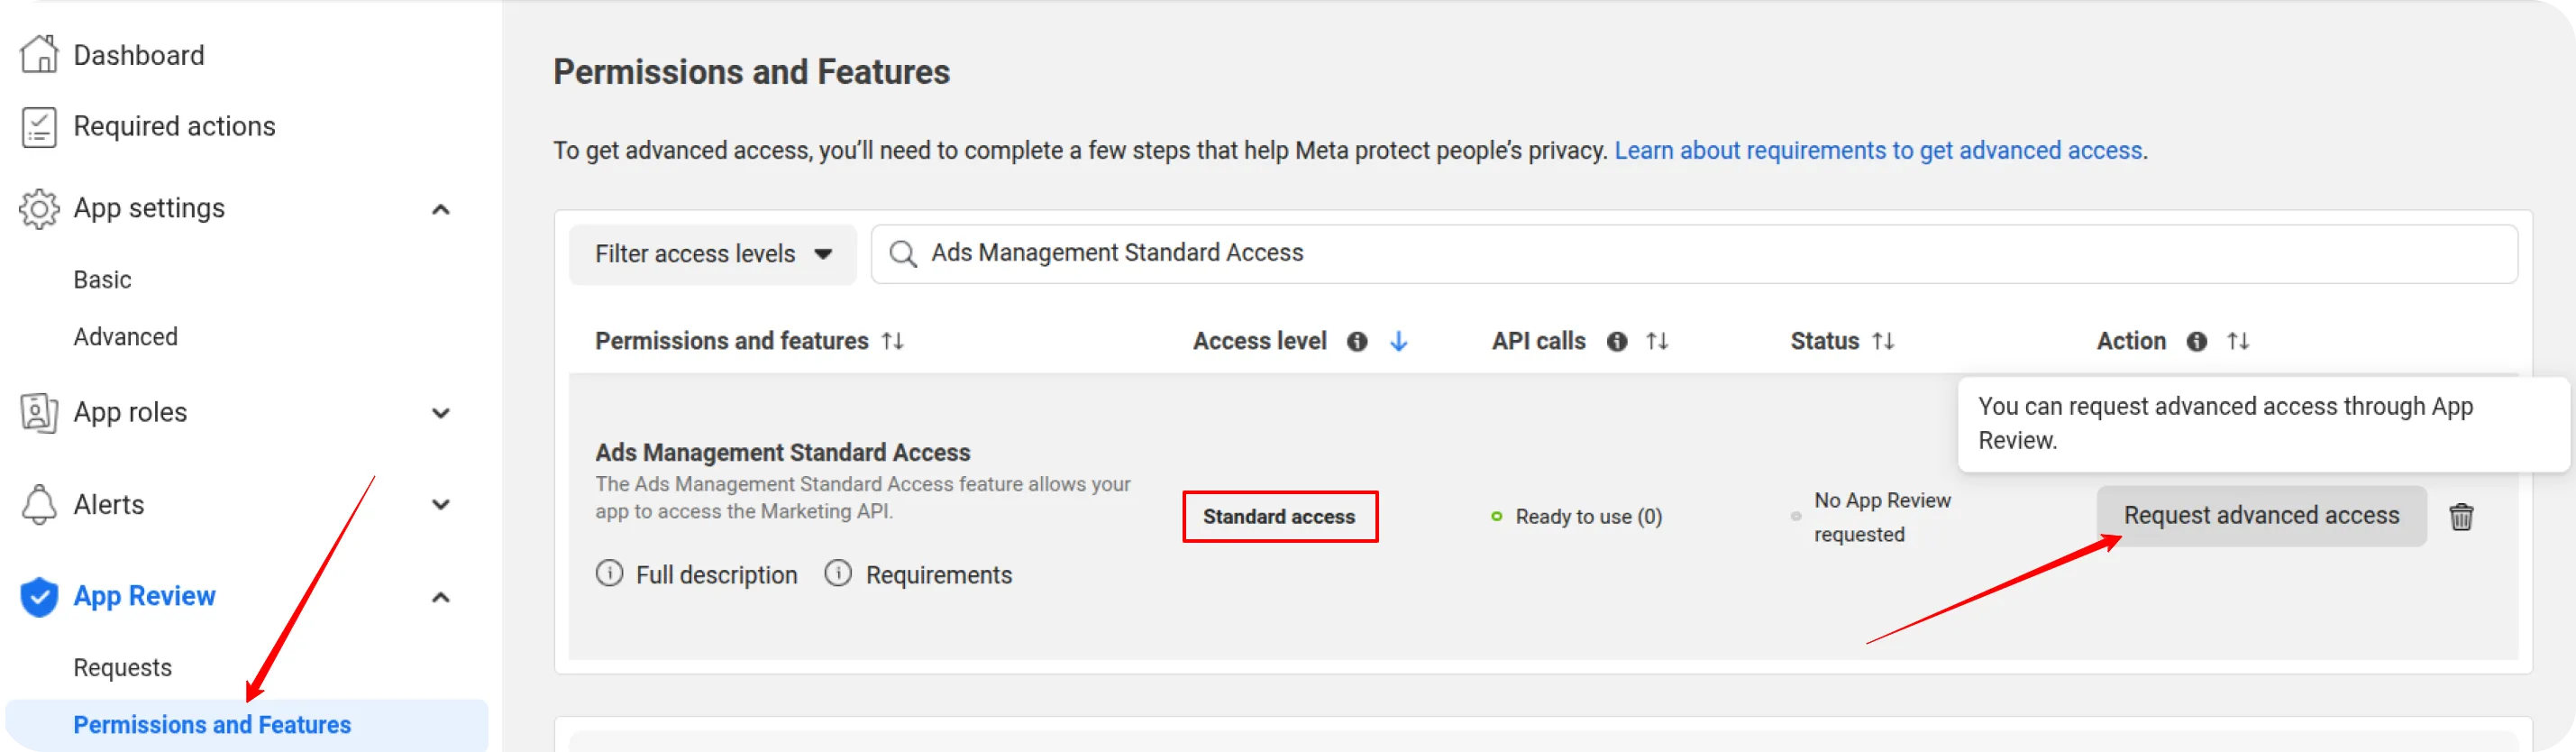This screenshot has height=752, width=2576.
Task: Click Ads Management Standard Access row title
Action: pos(782,453)
